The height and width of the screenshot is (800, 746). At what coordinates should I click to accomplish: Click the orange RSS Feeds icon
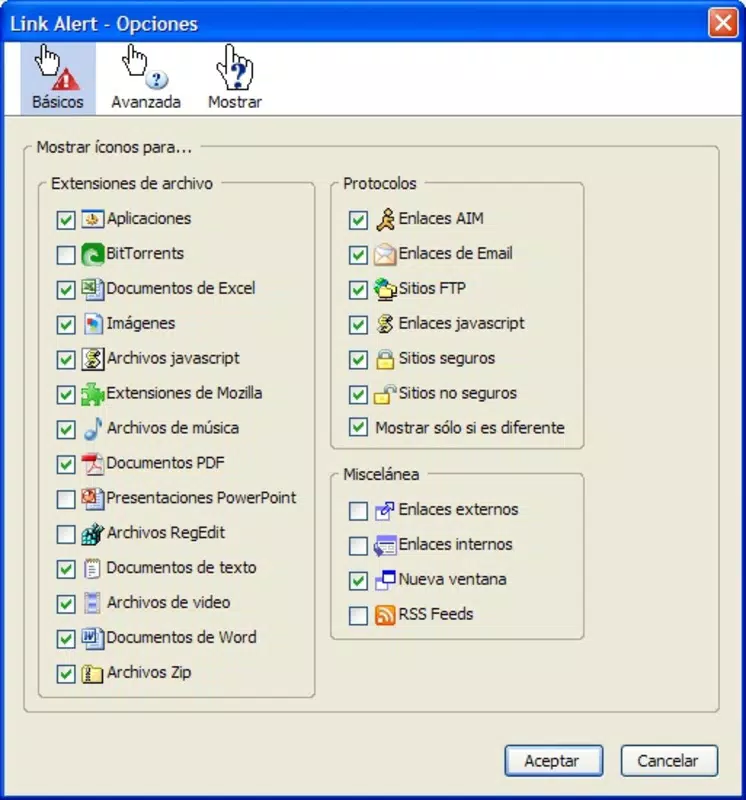coord(385,615)
